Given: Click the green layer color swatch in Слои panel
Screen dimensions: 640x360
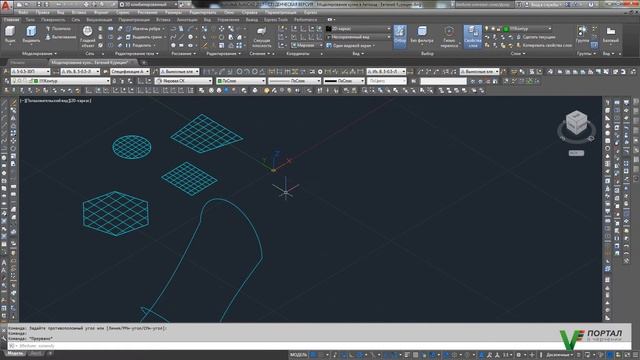Looking at the screenshot, I should click(506, 29).
